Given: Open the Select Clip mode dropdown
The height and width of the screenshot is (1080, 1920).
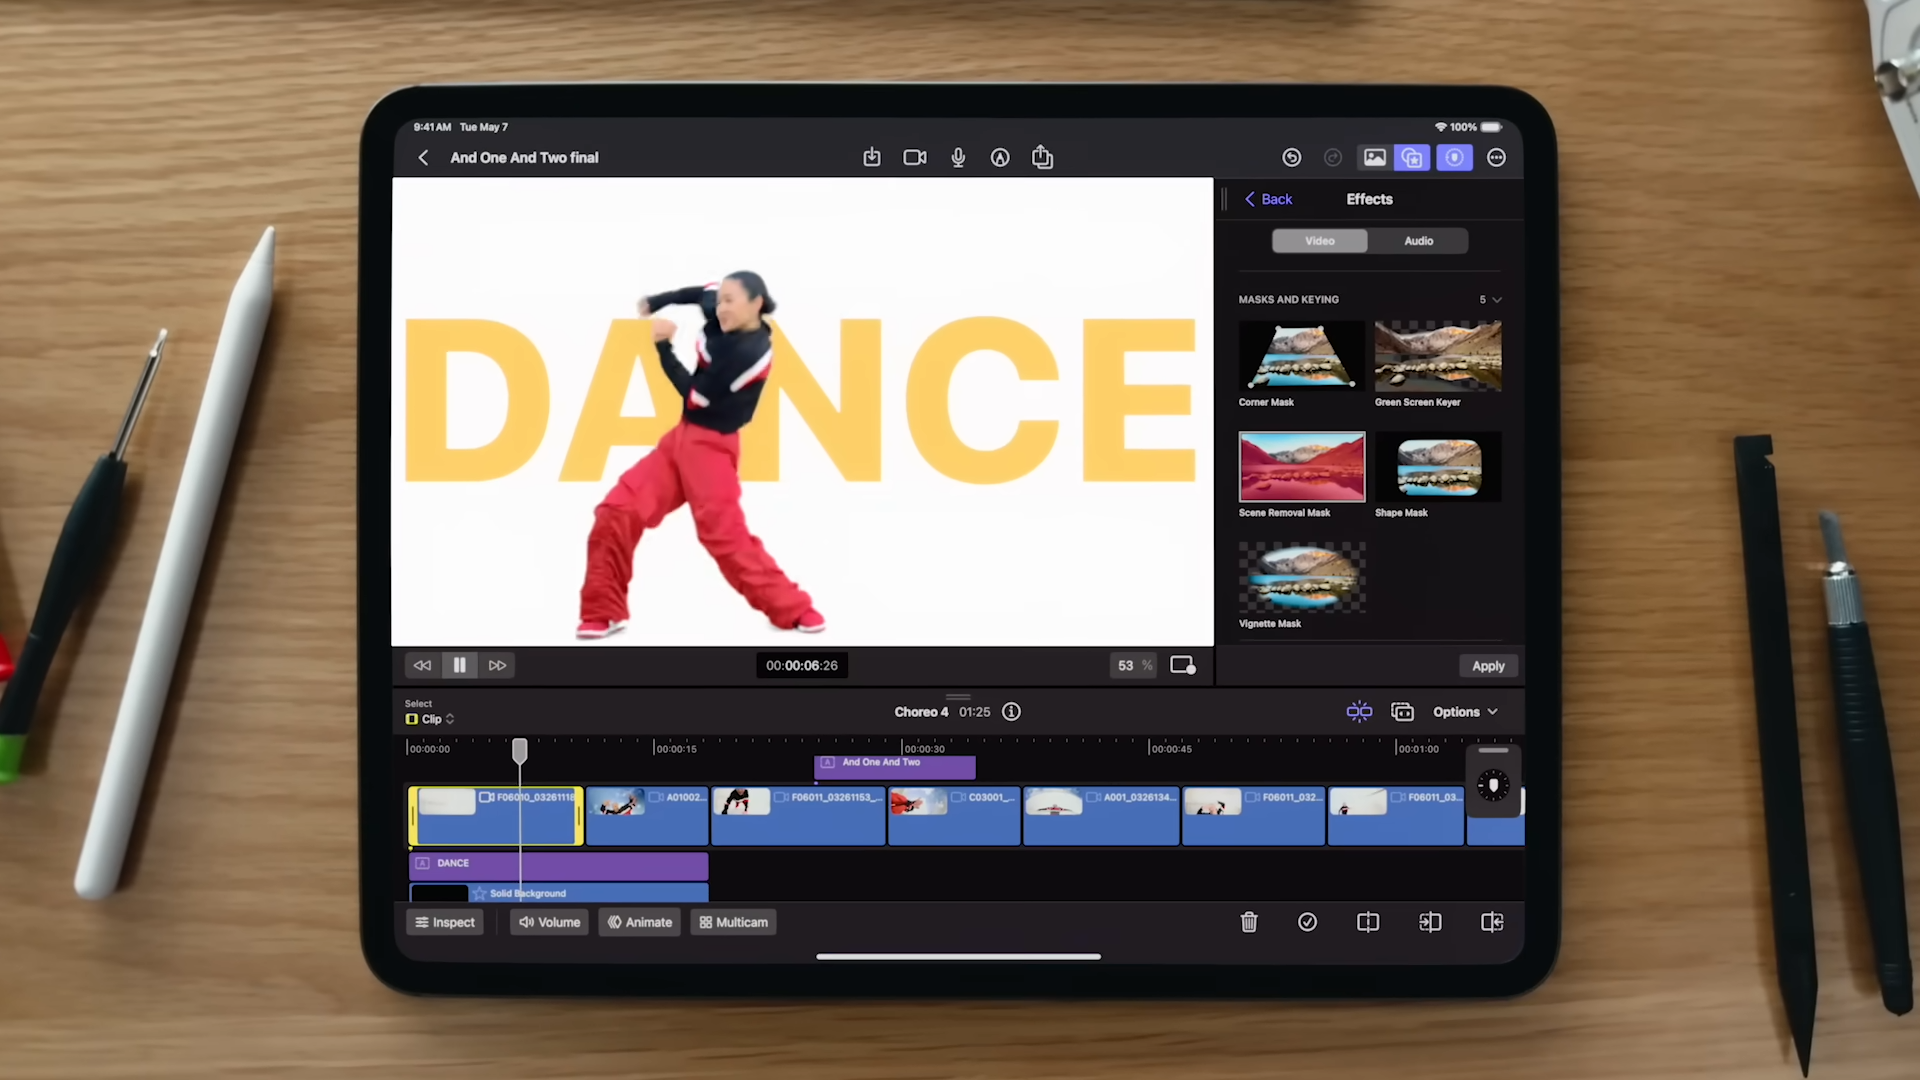Looking at the screenshot, I should pyautogui.click(x=431, y=719).
